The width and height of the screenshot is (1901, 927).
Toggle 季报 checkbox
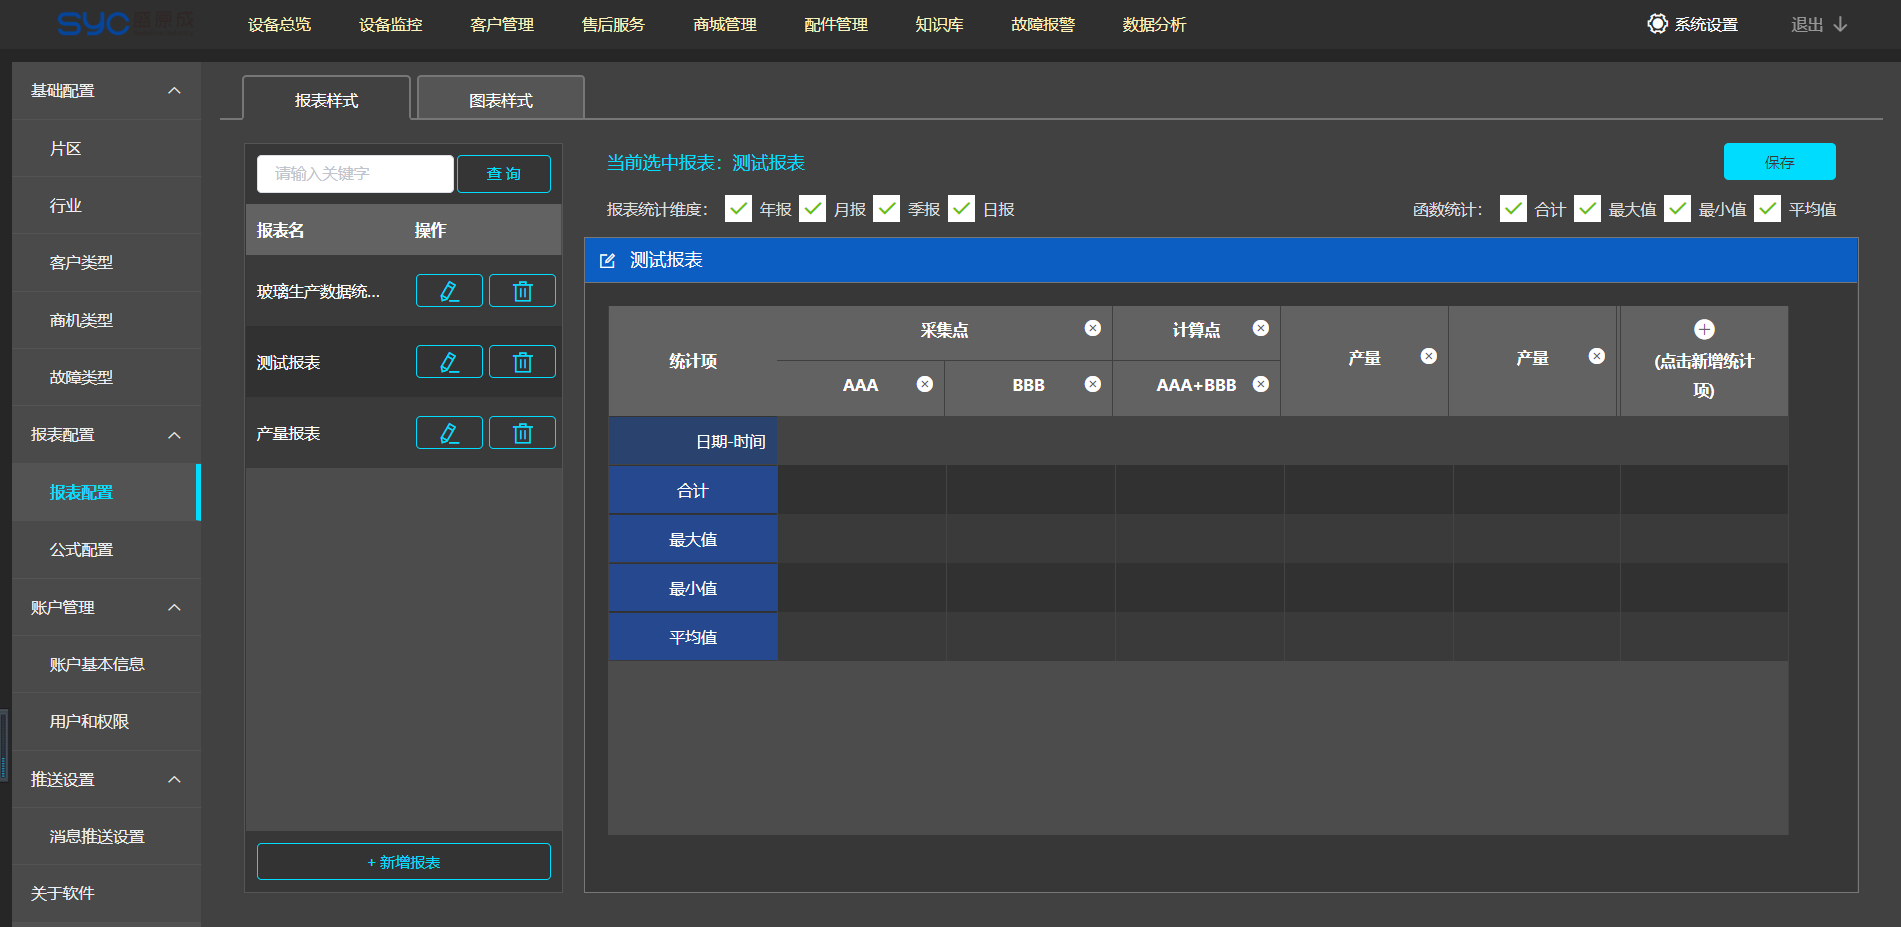point(887,208)
